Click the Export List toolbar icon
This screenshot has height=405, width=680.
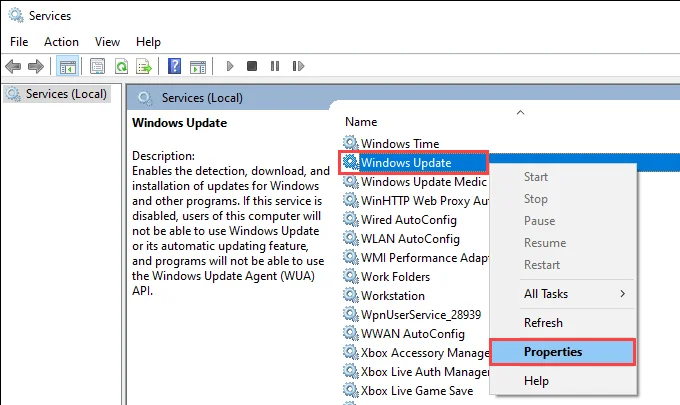(144, 66)
